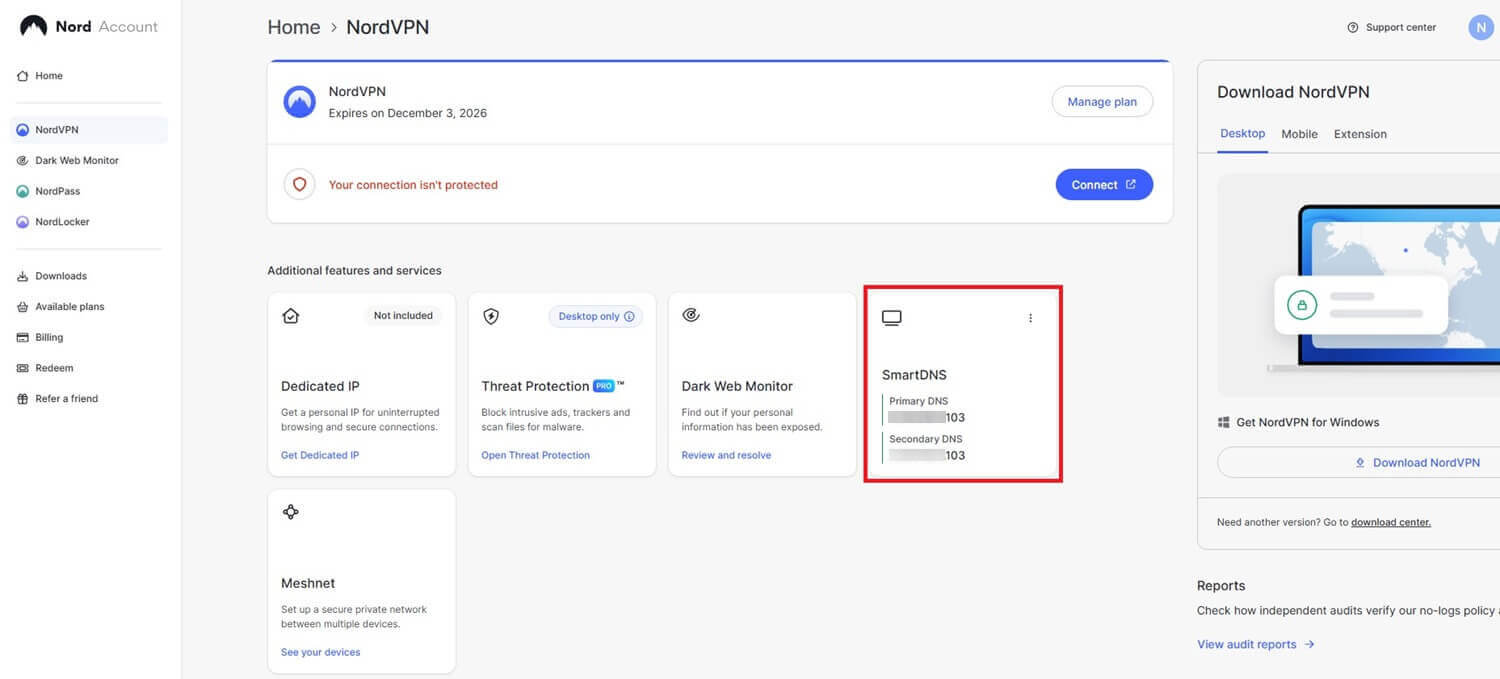1500x679 pixels.
Task: Click the Downloads tray icon
Action: tap(23, 276)
